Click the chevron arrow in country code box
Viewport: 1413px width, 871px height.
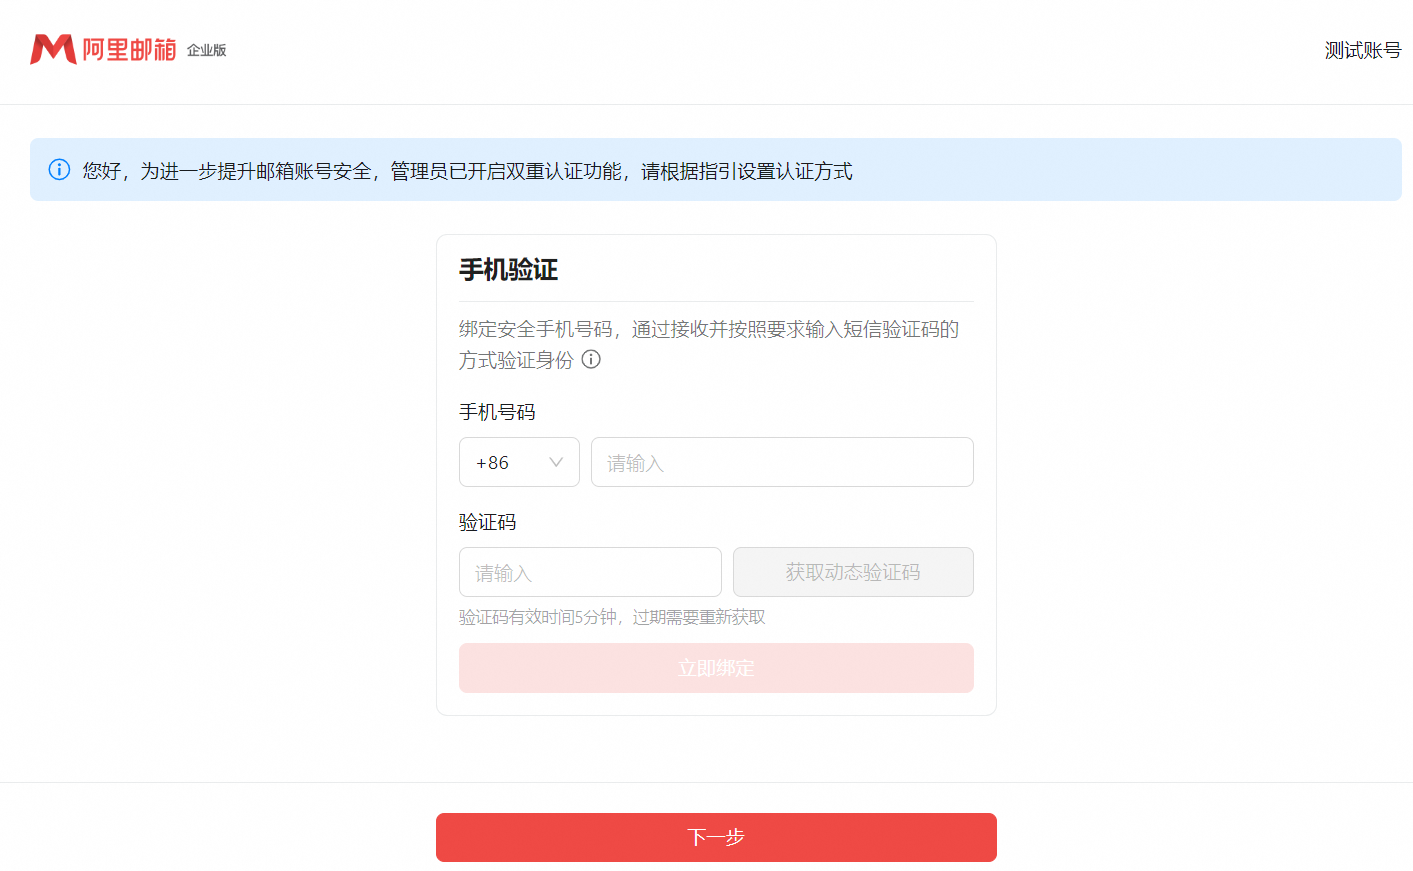coord(556,462)
